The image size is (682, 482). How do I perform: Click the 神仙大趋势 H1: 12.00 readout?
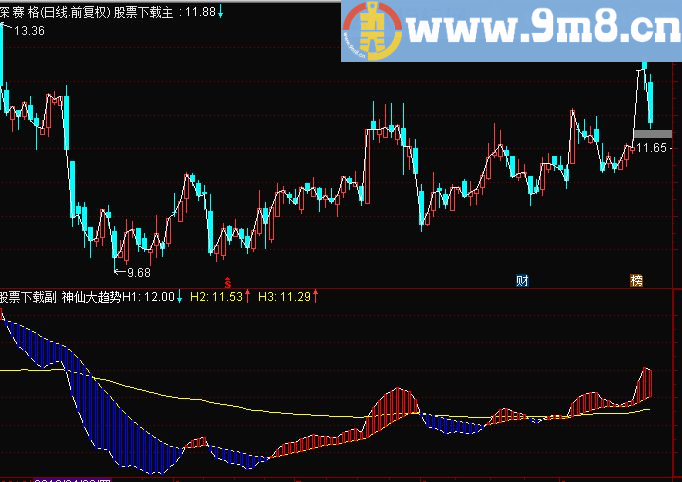click(x=122, y=297)
